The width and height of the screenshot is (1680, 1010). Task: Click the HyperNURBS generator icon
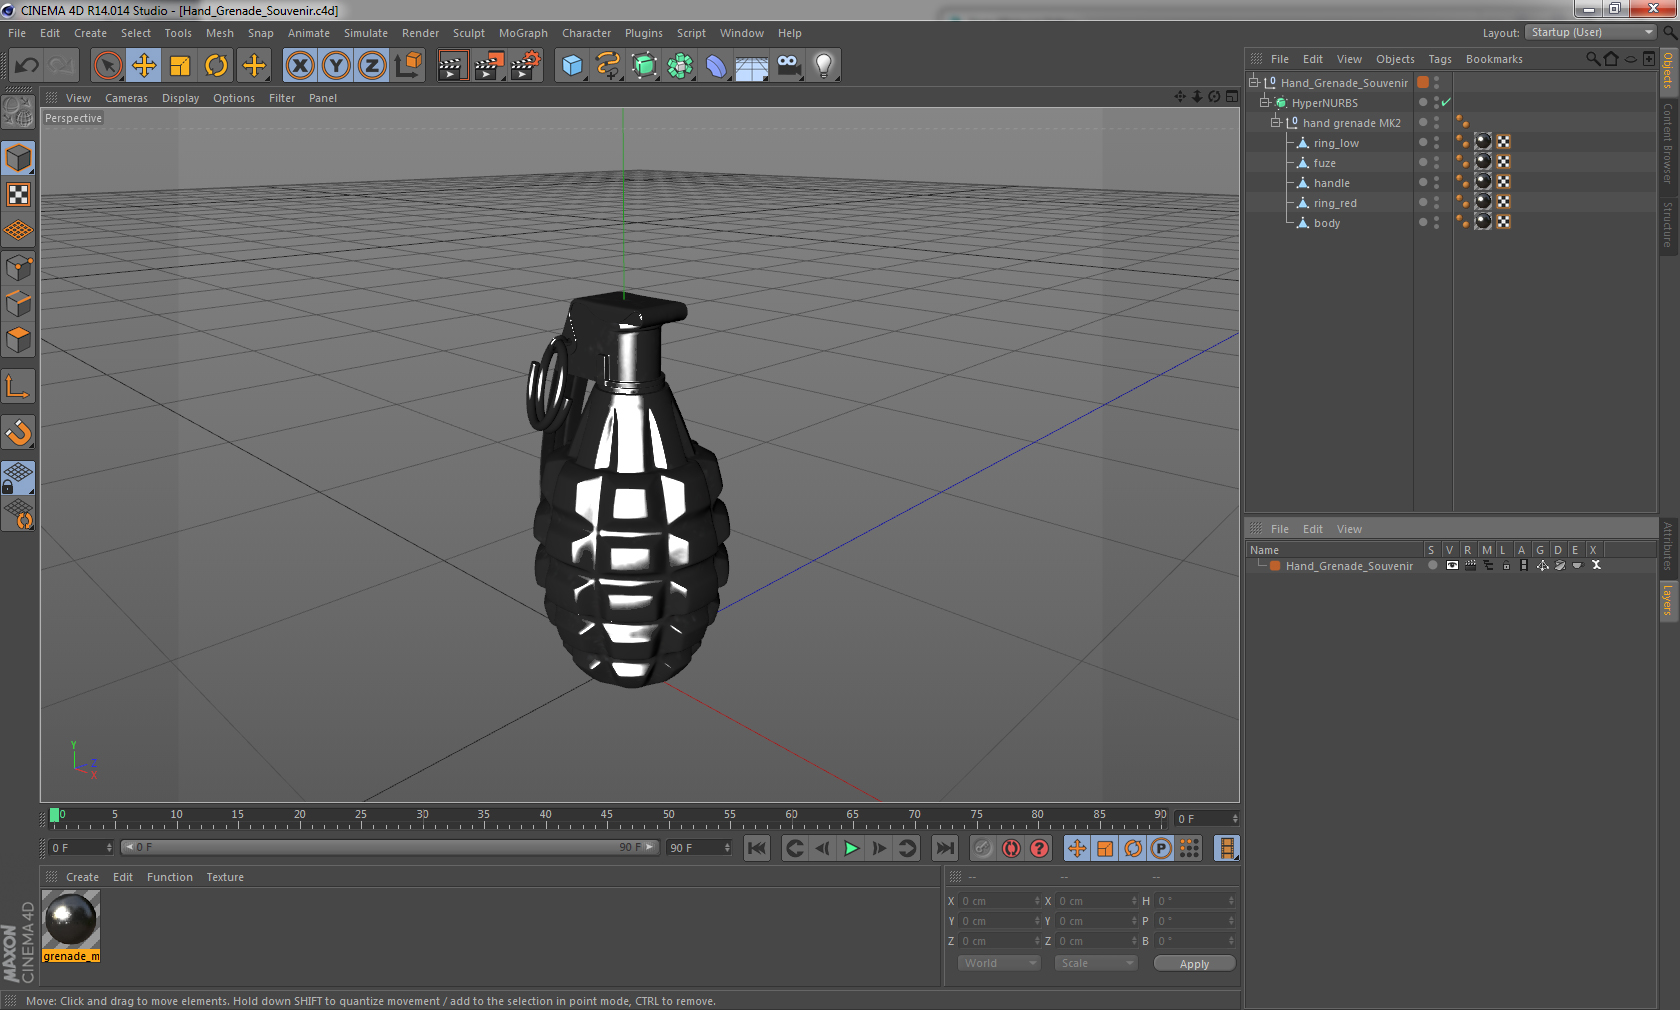[x=645, y=66]
